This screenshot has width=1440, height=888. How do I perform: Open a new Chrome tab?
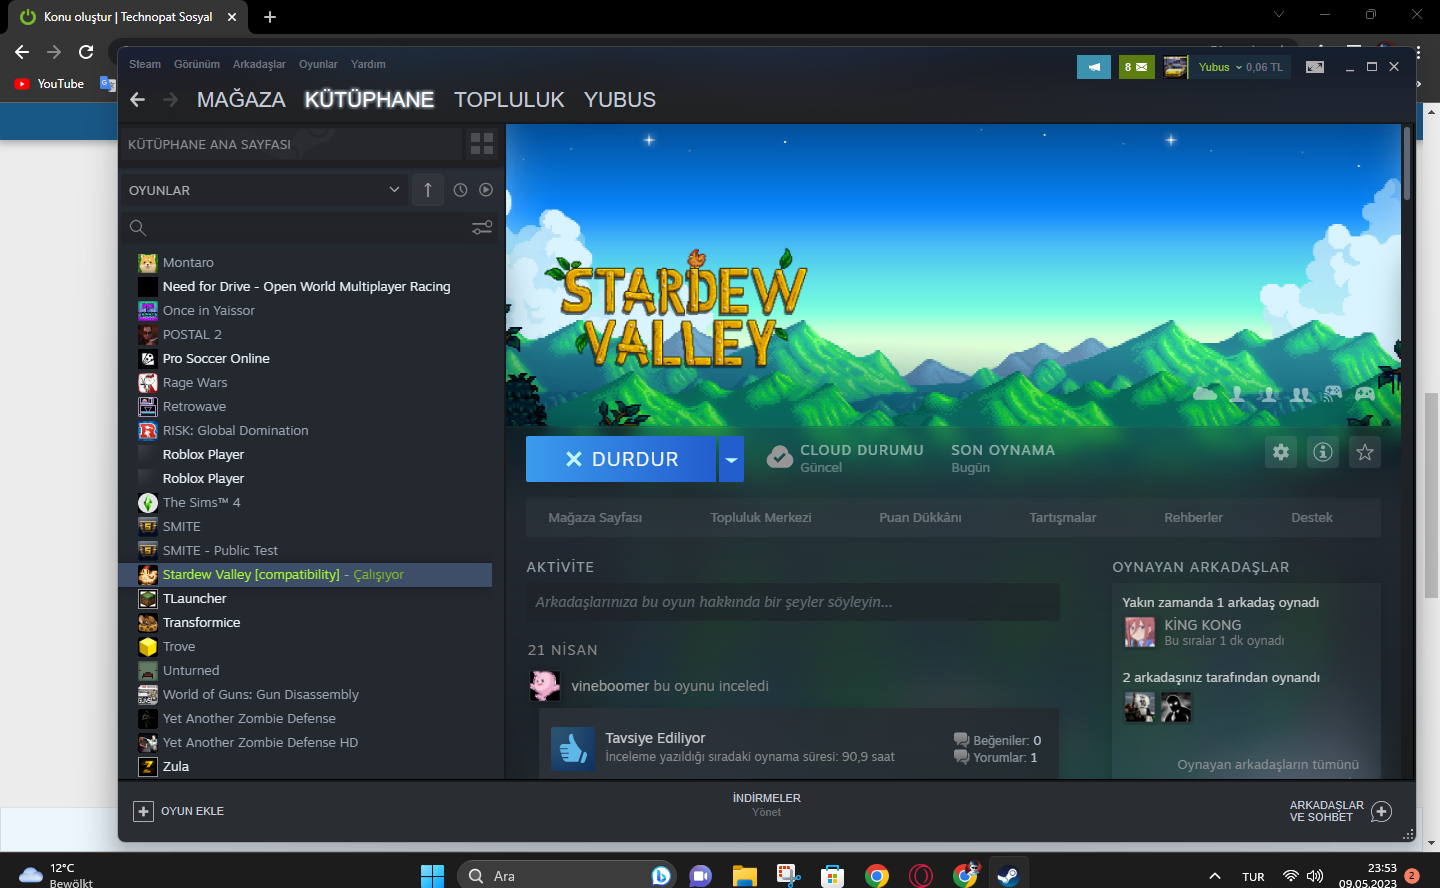(x=270, y=17)
